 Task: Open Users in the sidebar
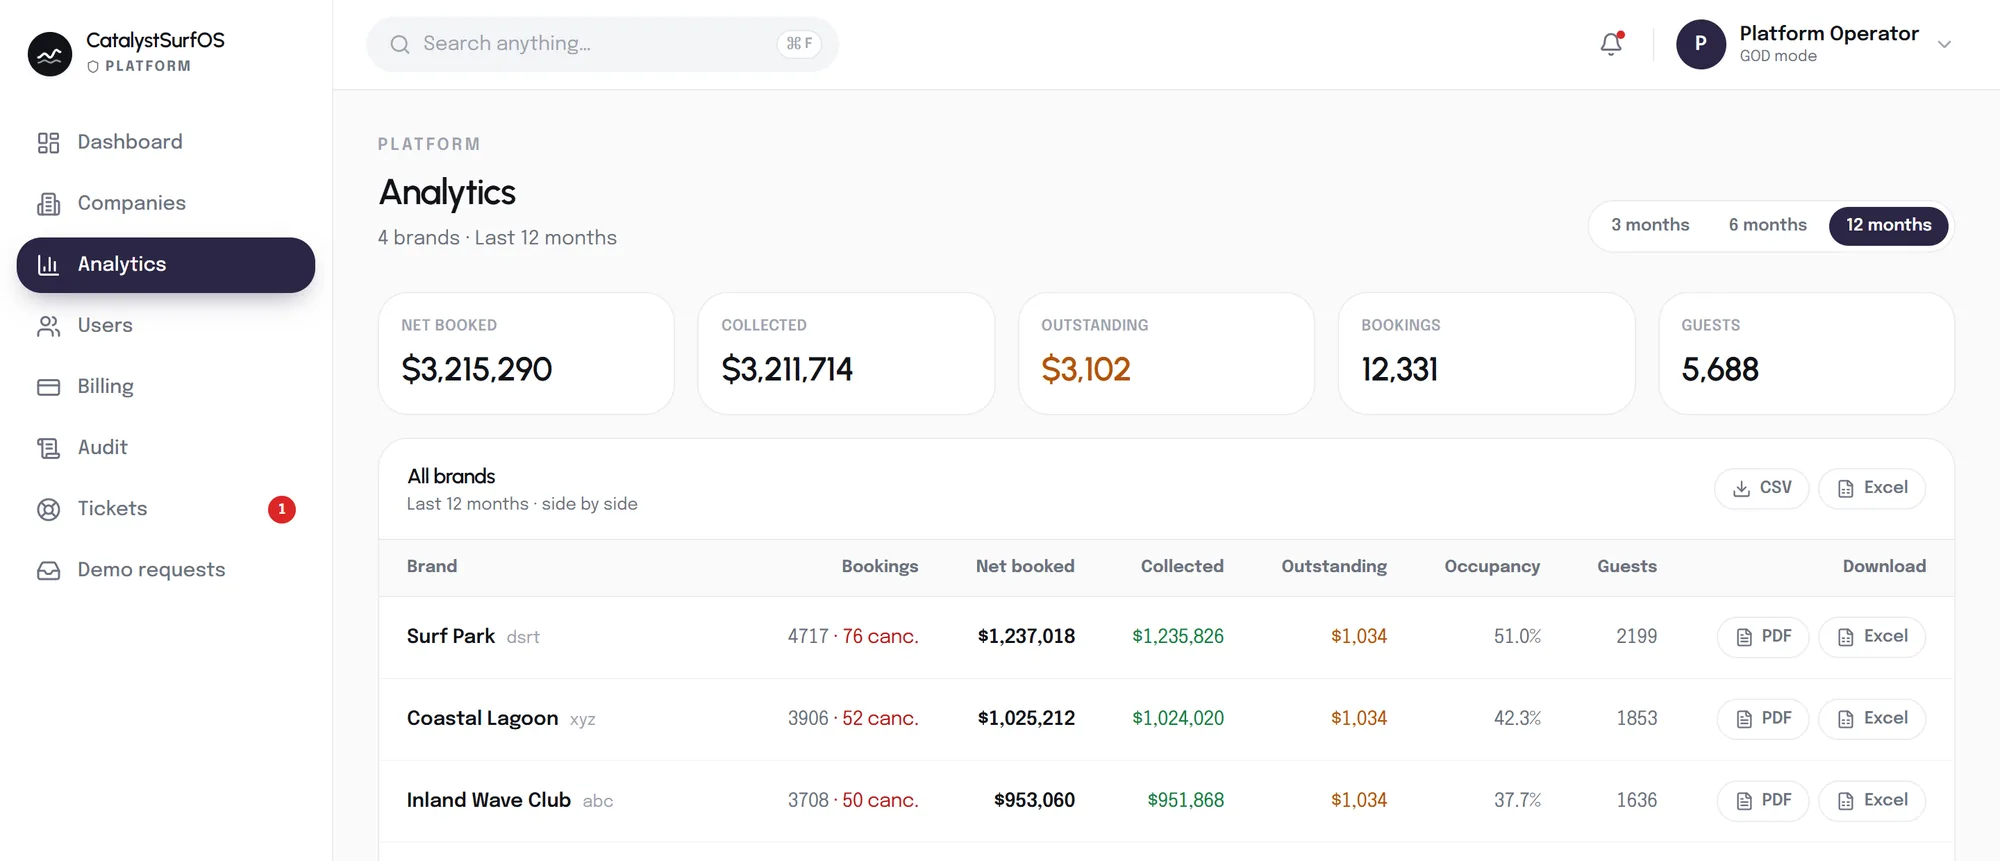(166, 326)
